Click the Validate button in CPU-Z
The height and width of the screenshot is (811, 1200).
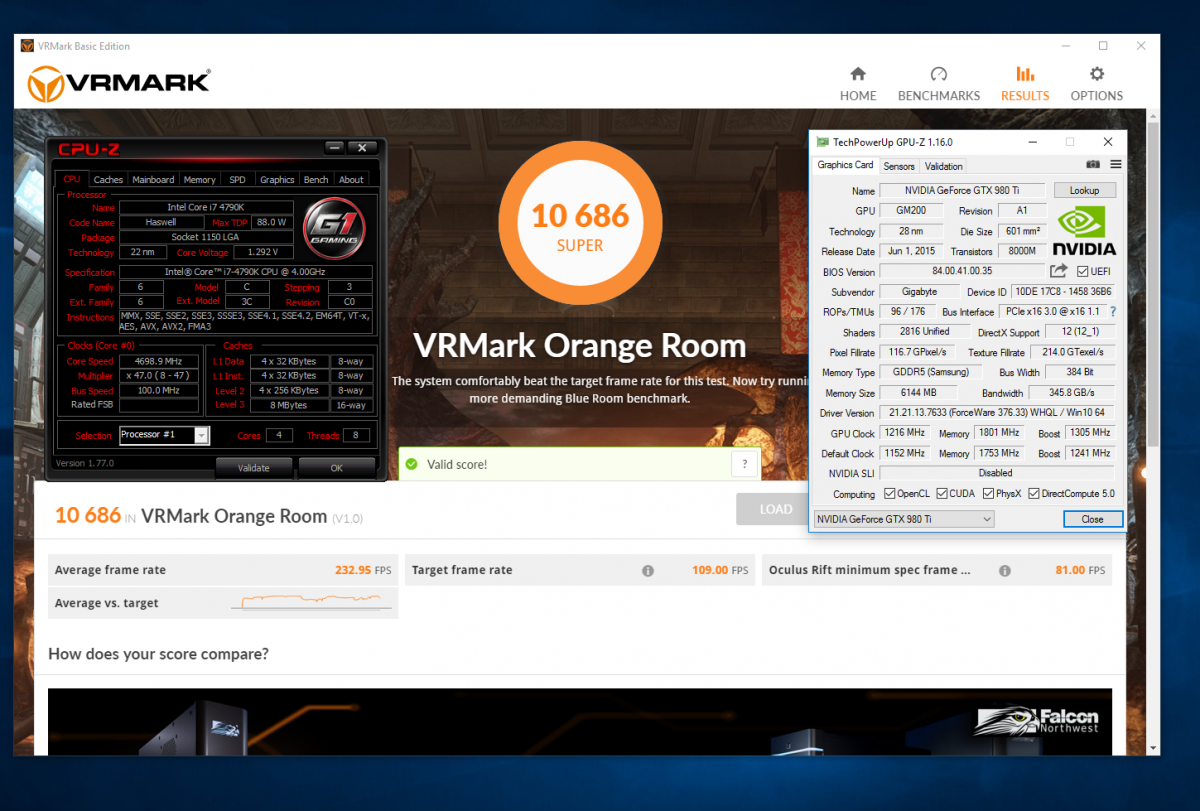point(254,468)
